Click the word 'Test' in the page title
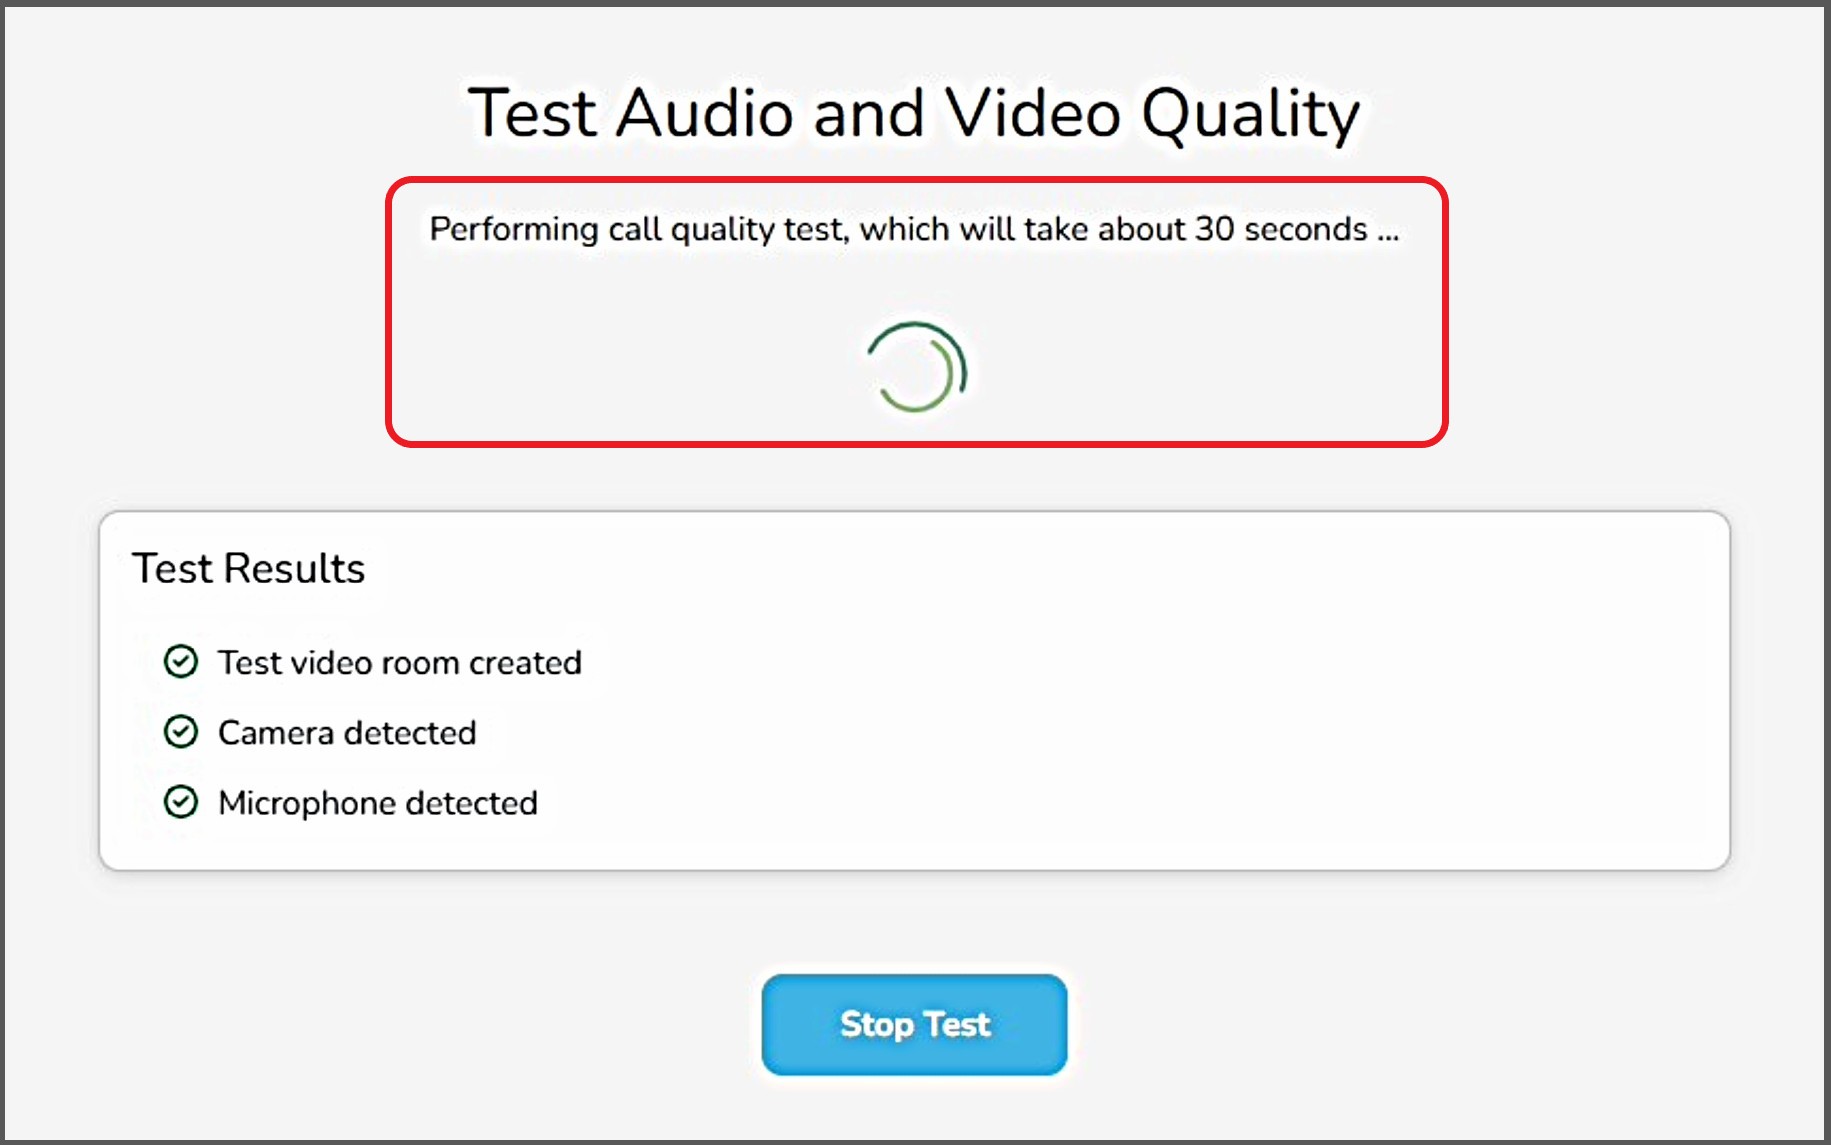Viewport: 1831px width, 1145px height. pos(533,112)
